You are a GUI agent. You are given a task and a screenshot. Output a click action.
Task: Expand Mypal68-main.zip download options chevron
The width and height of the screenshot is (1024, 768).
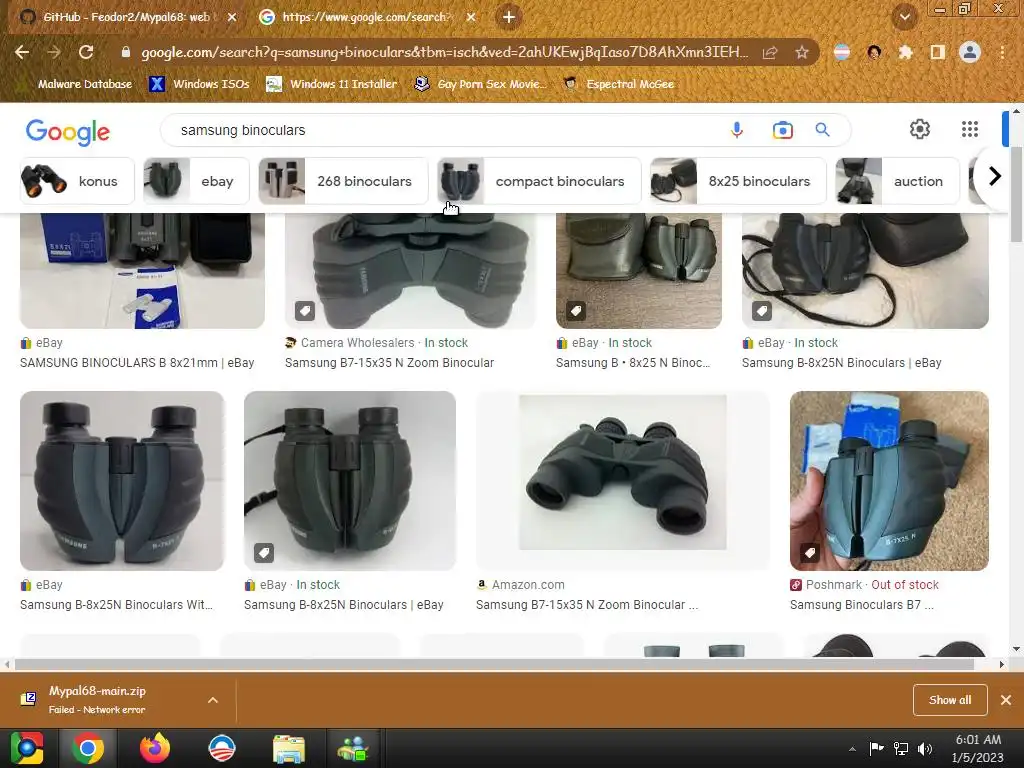point(213,700)
